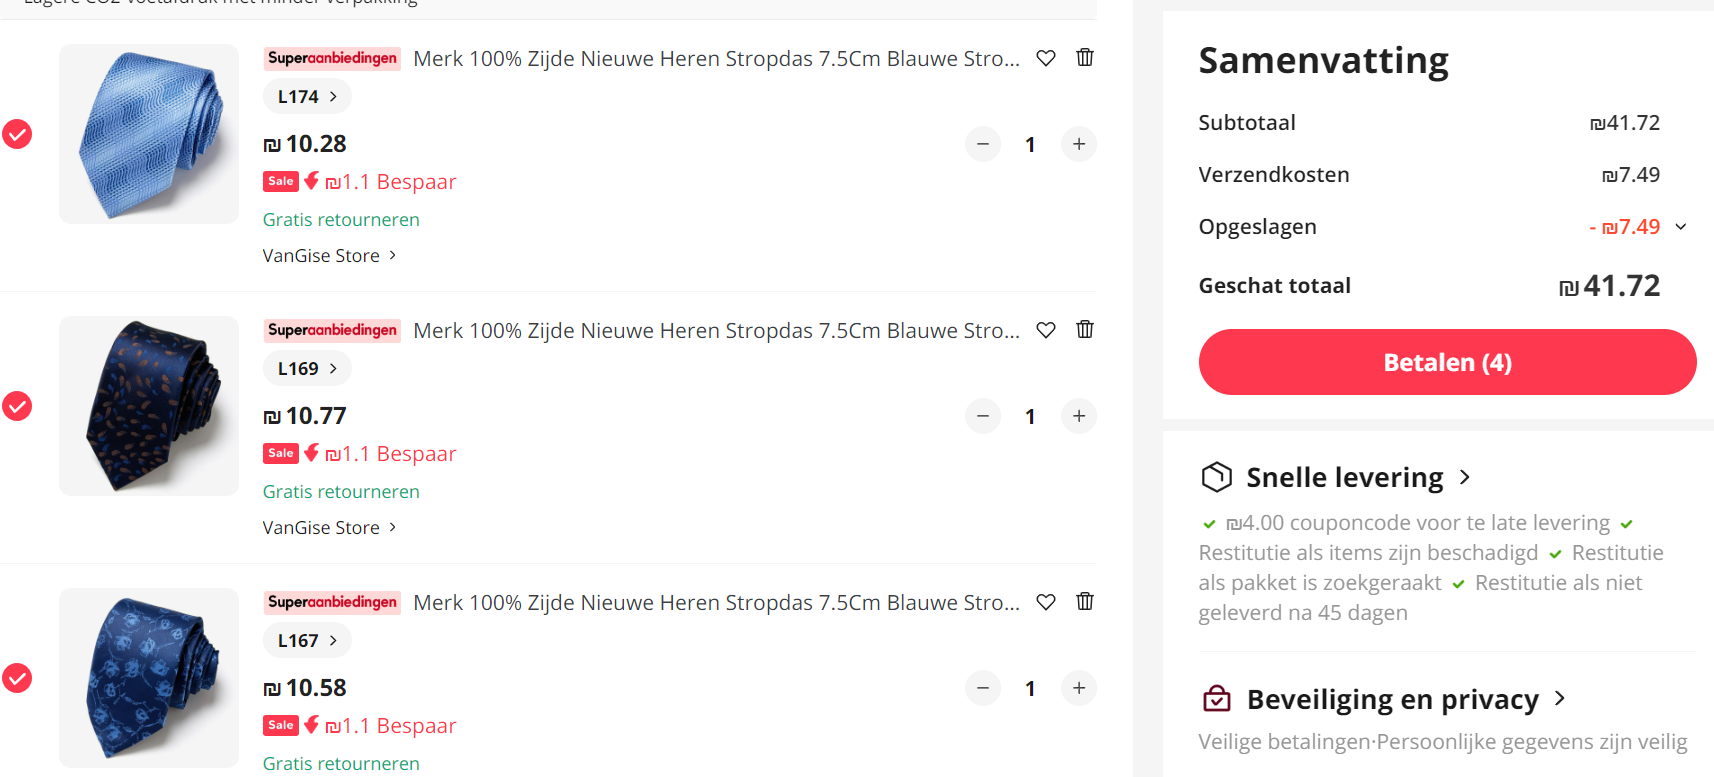This screenshot has width=1714, height=777.
Task: Decrease quantity of ₪10.77 tie
Action: click(x=982, y=416)
